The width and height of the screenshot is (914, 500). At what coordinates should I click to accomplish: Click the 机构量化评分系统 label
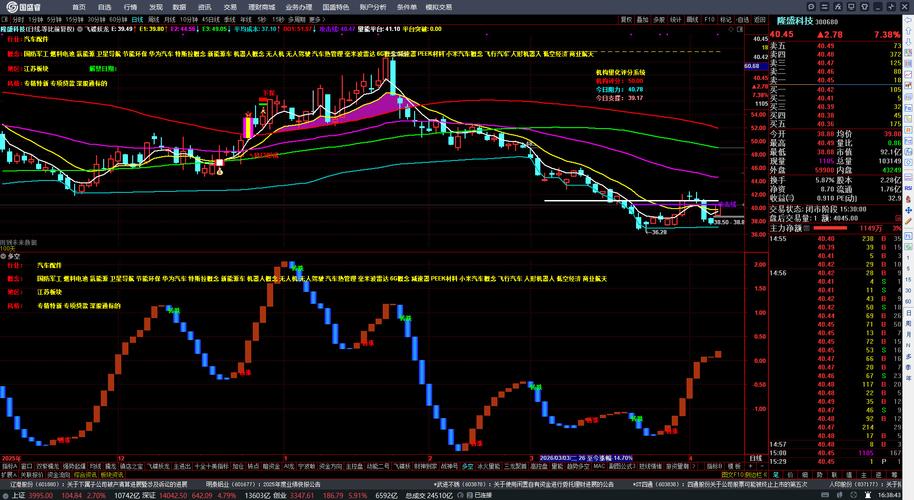(620, 73)
